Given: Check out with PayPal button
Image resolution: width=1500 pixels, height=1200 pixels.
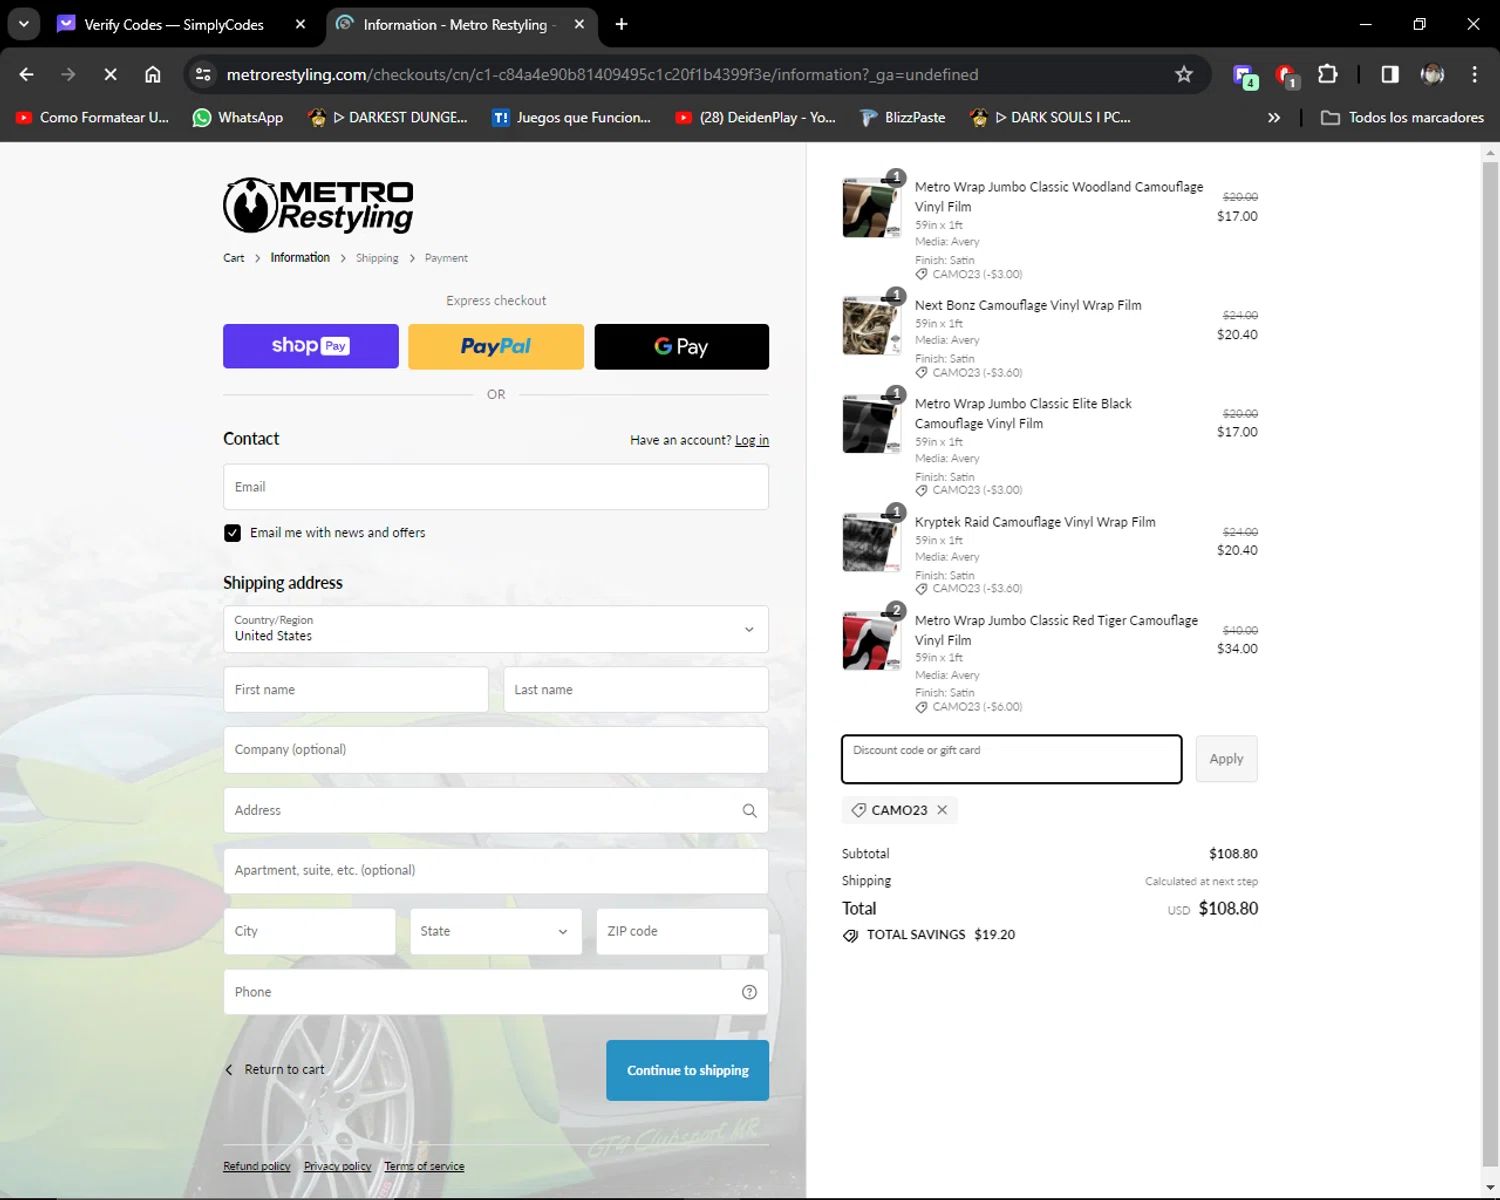Looking at the screenshot, I should click(x=496, y=346).
